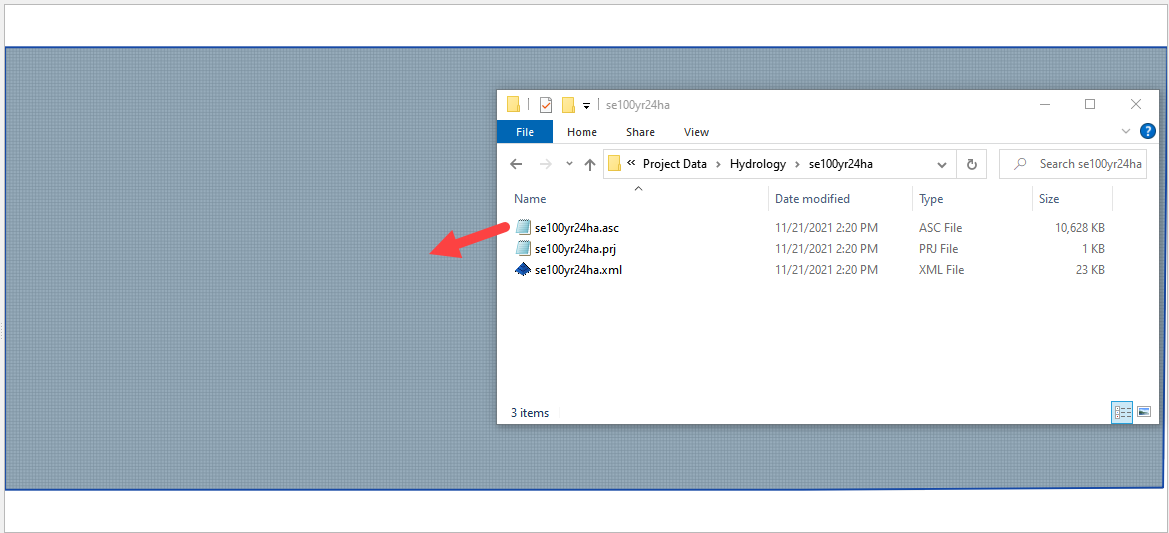The height and width of the screenshot is (533, 1169).
Task: Open the File menu
Action: pos(524,132)
